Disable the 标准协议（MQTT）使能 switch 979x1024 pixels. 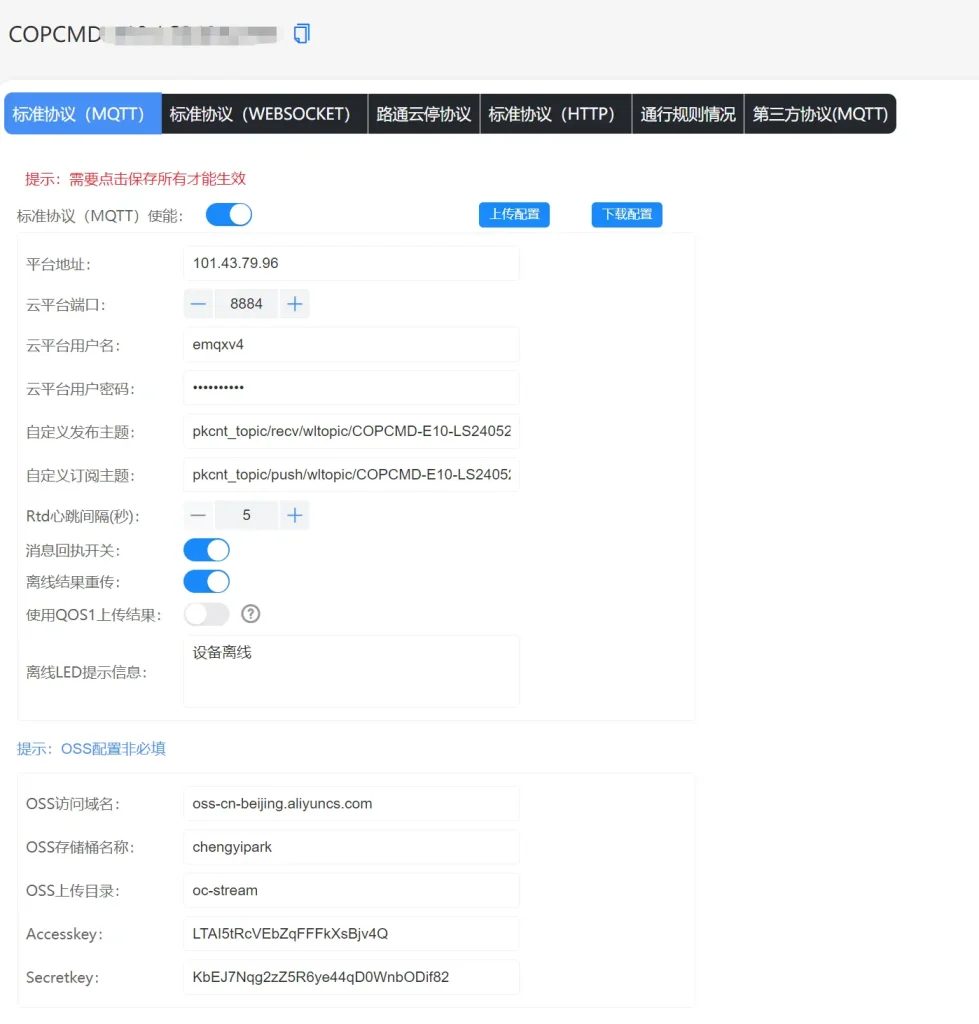pyautogui.click(x=229, y=214)
